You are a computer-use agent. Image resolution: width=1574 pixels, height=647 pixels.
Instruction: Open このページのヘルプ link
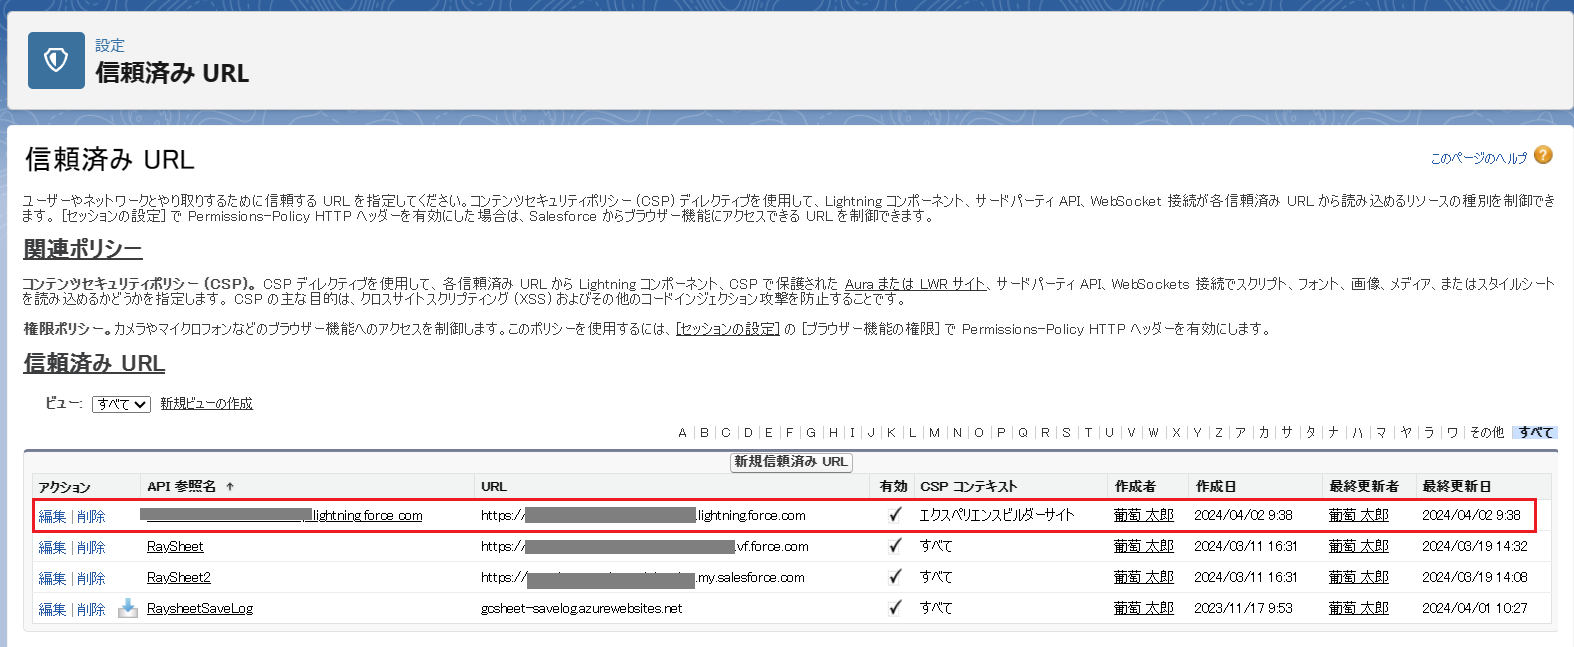click(1478, 158)
